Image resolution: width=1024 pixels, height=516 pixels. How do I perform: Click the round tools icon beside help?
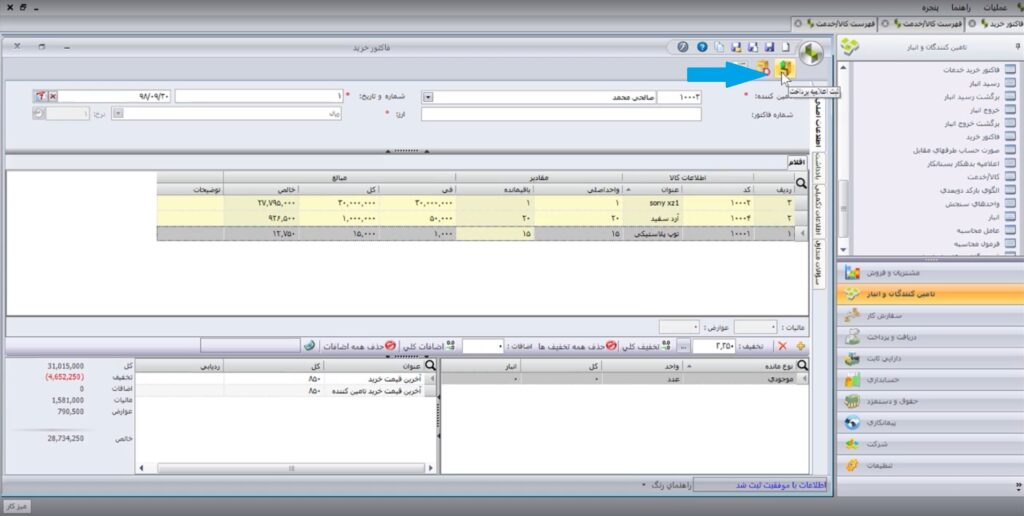click(683, 47)
